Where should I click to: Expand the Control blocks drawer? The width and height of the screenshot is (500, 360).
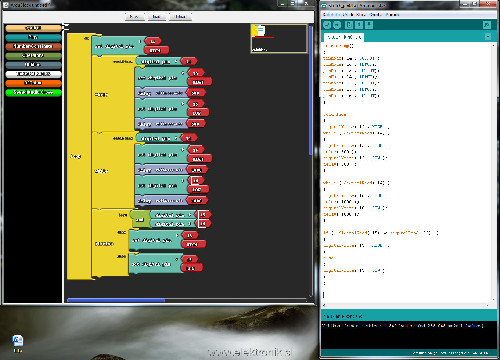(33, 28)
